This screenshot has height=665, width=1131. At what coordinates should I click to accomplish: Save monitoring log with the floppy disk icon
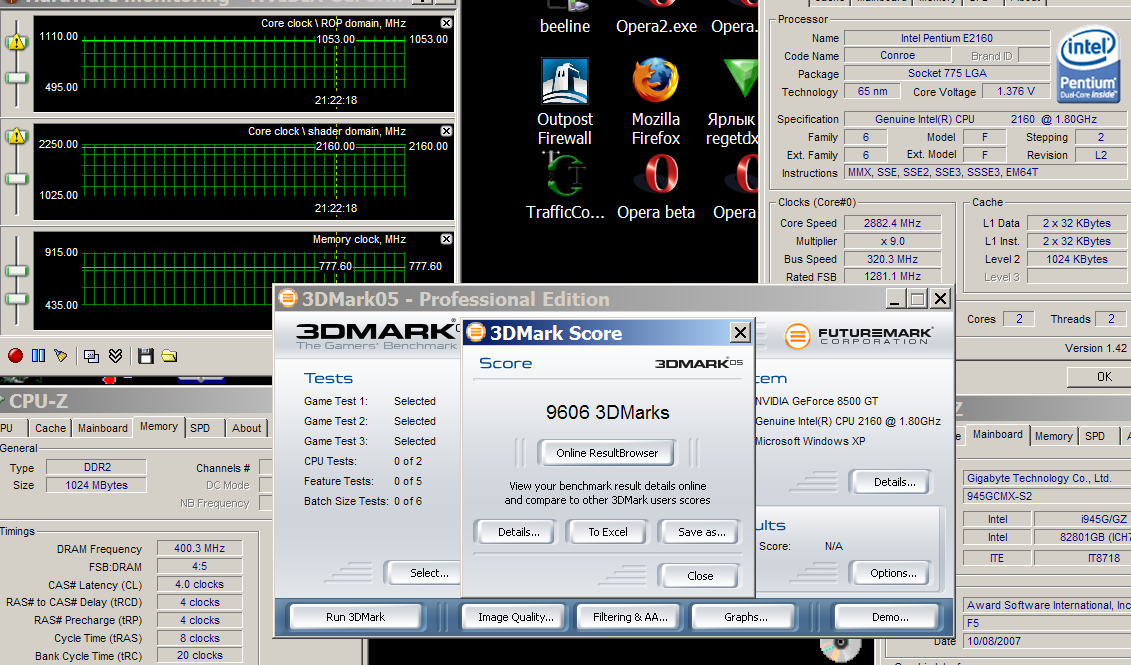tap(146, 356)
